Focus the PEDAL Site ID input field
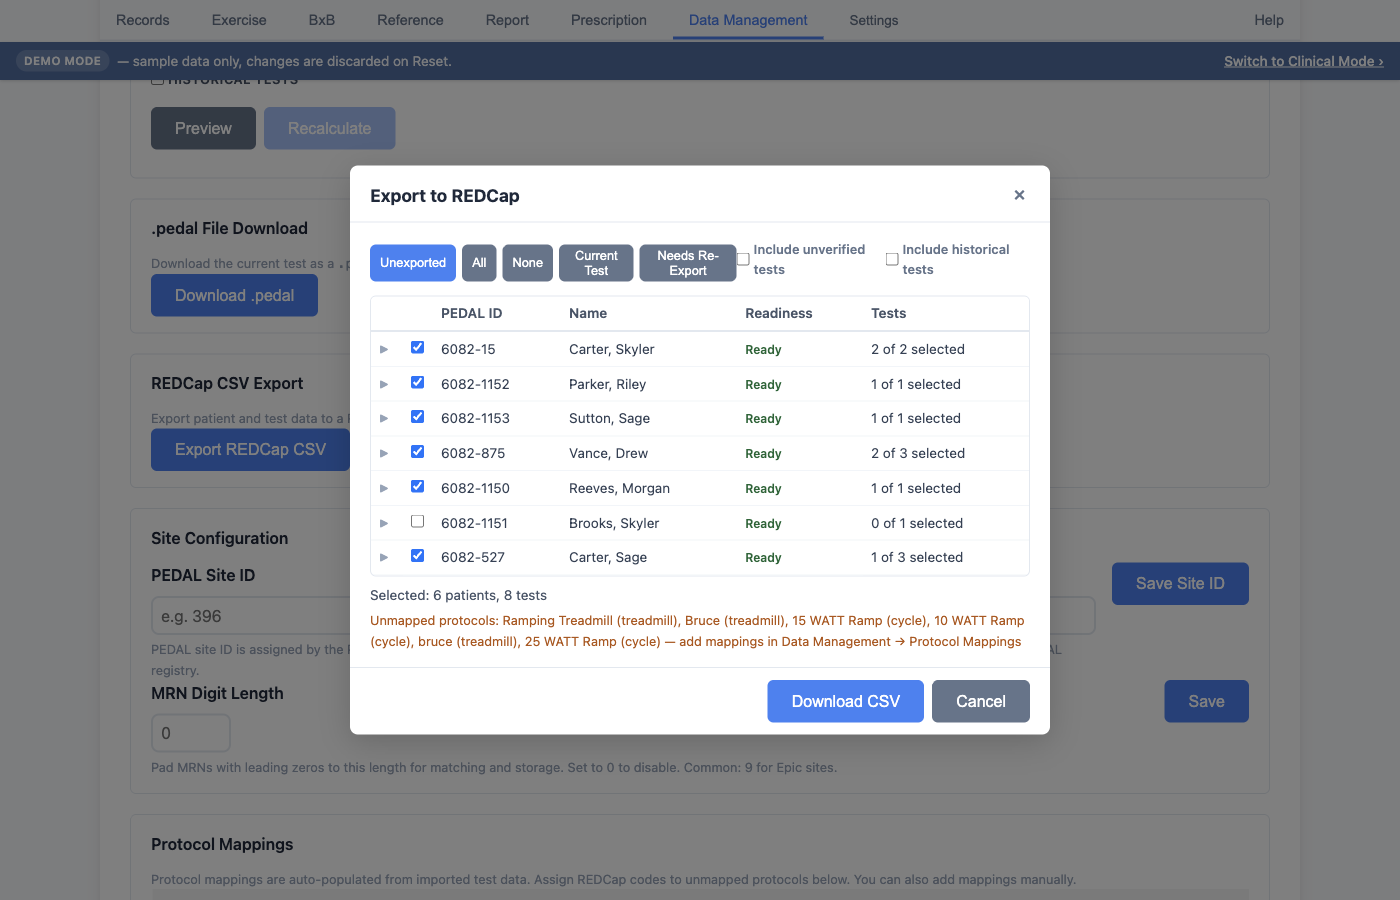 (x=623, y=616)
